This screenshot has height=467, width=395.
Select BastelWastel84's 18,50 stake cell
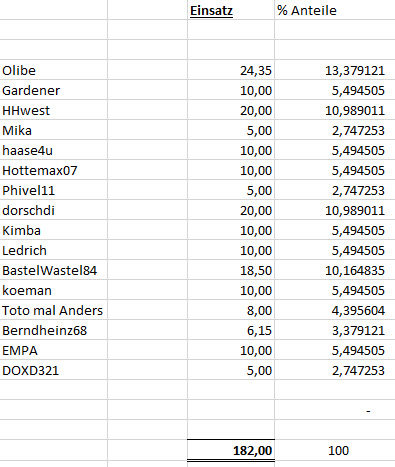pos(231,270)
